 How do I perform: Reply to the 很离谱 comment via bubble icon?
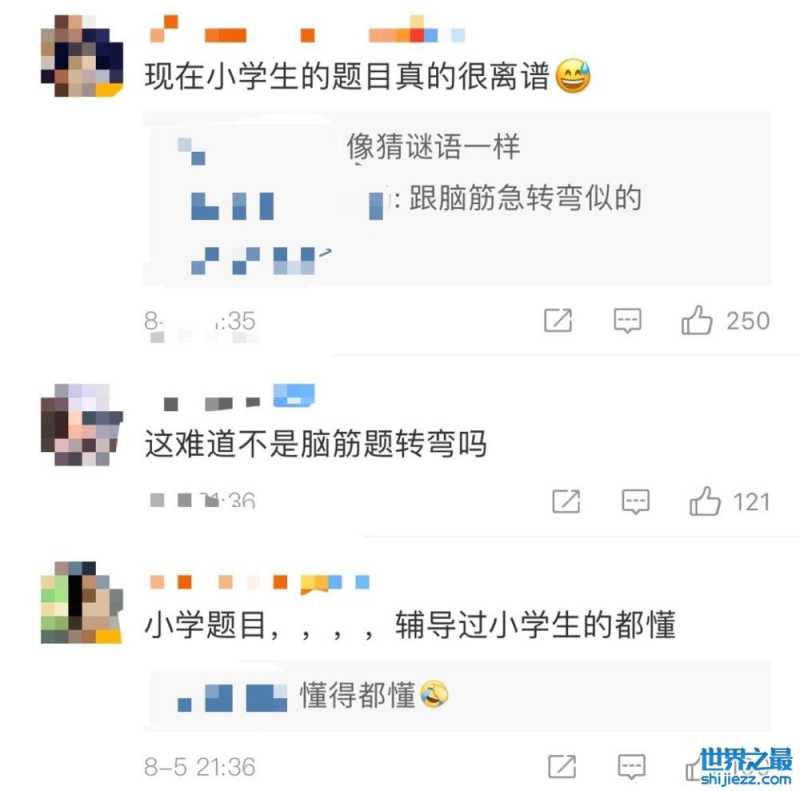[627, 321]
